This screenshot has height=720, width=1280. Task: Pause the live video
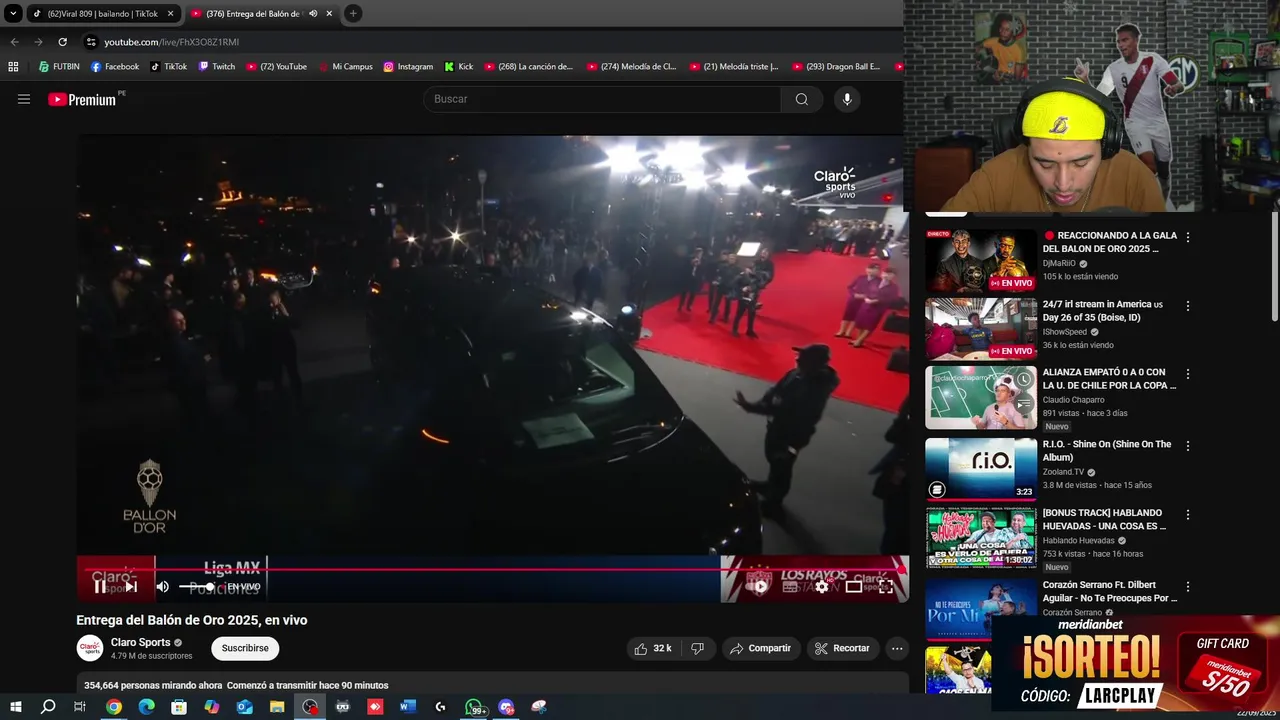pyautogui.click(x=100, y=587)
